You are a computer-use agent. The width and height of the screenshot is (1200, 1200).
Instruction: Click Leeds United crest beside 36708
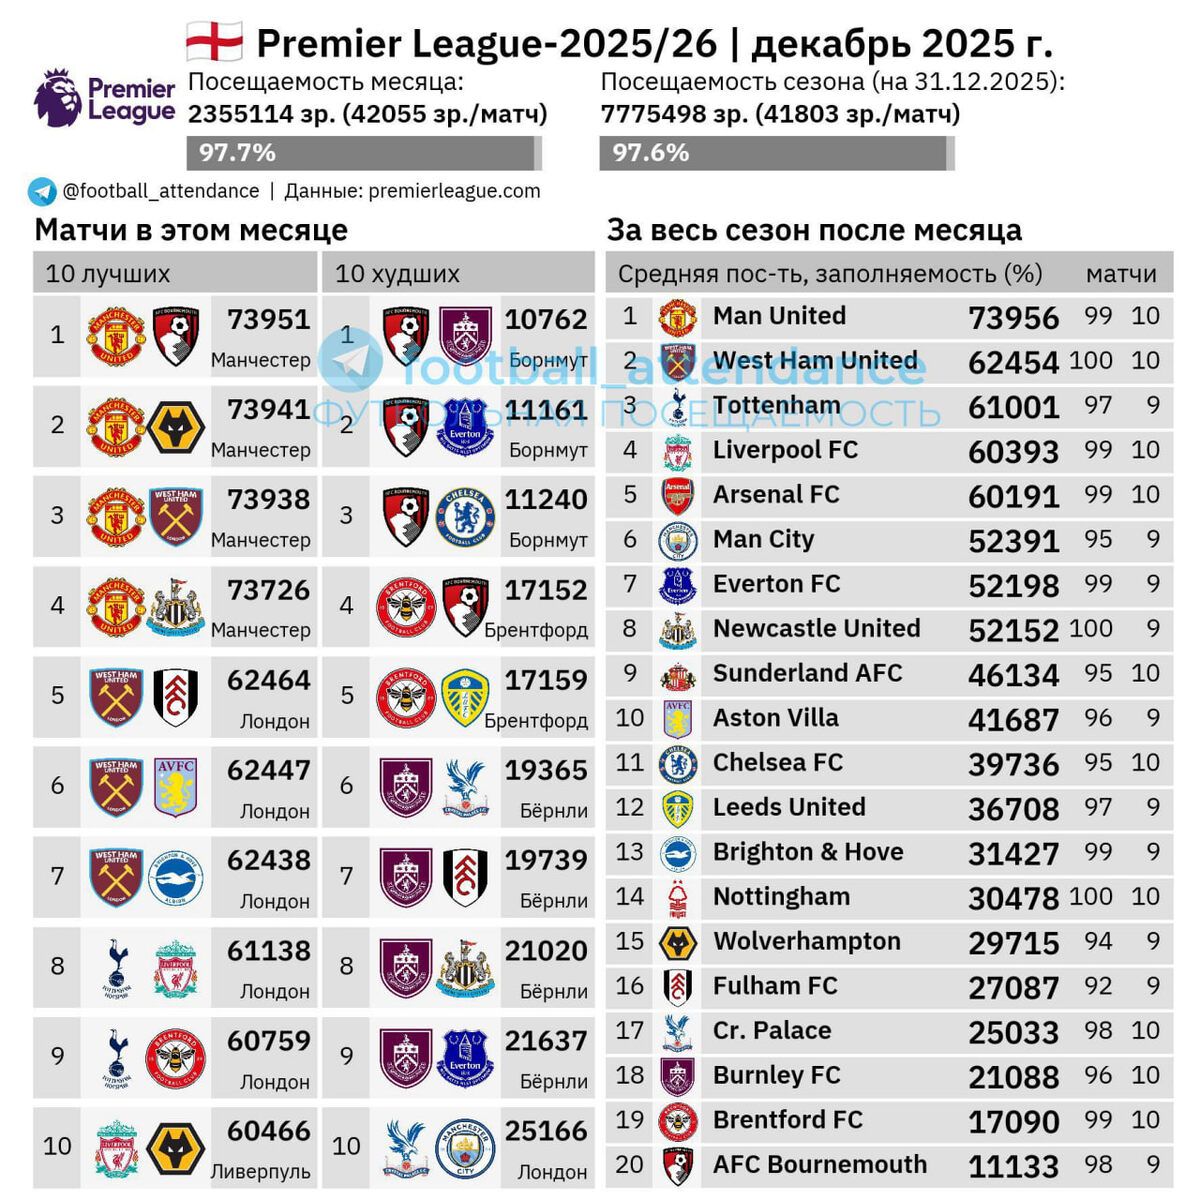coord(678,809)
